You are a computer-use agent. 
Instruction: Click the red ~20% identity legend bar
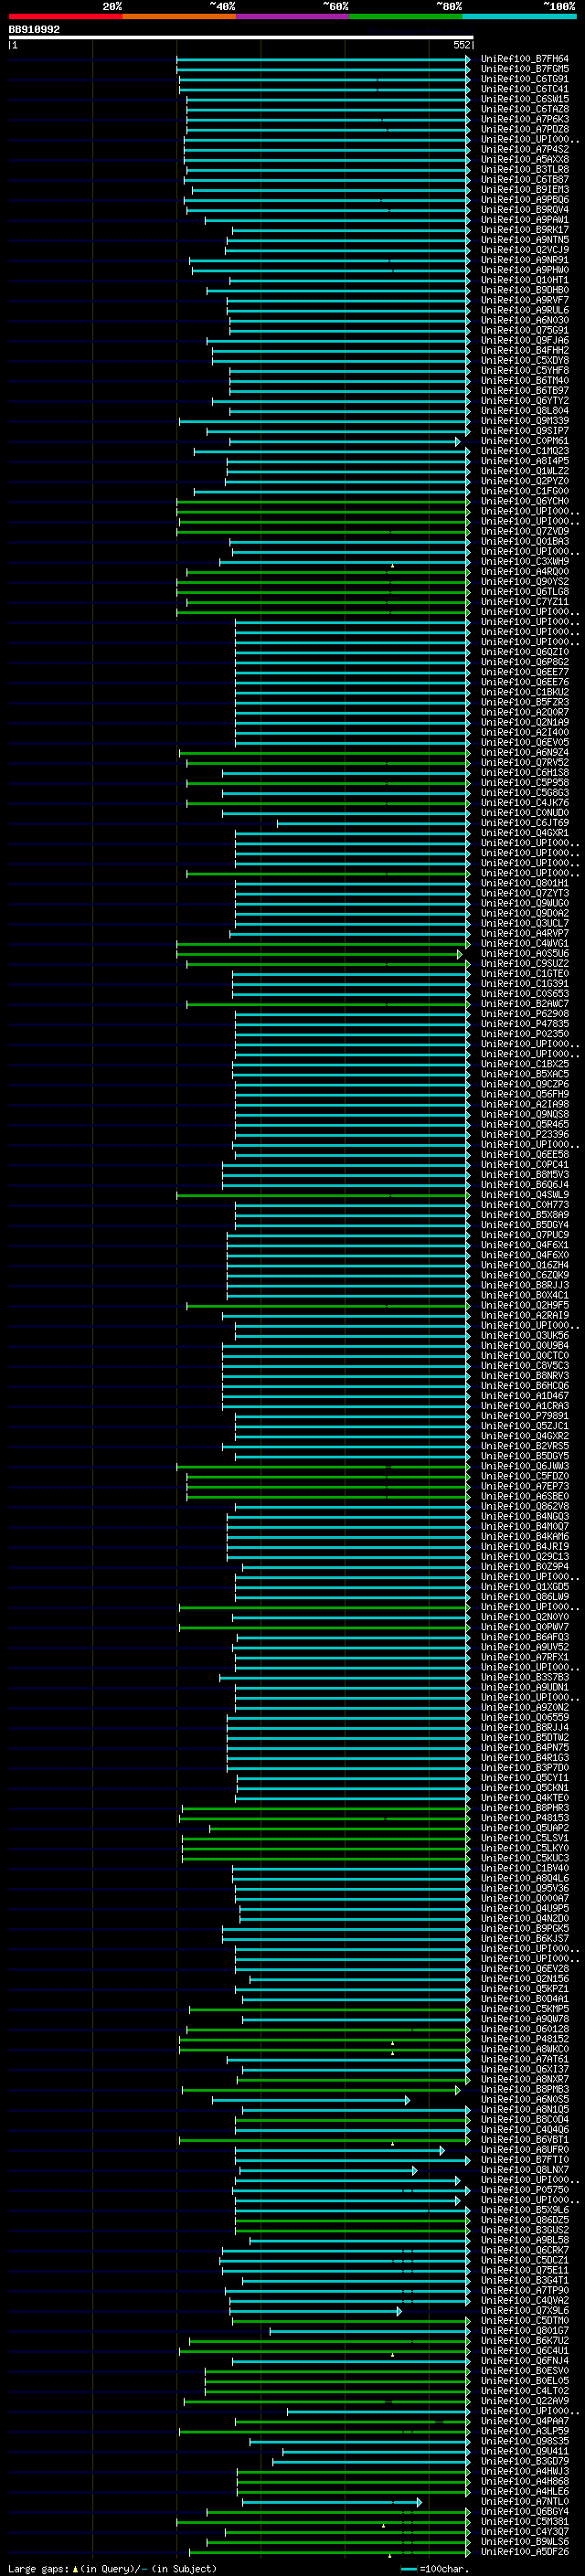point(65,16)
